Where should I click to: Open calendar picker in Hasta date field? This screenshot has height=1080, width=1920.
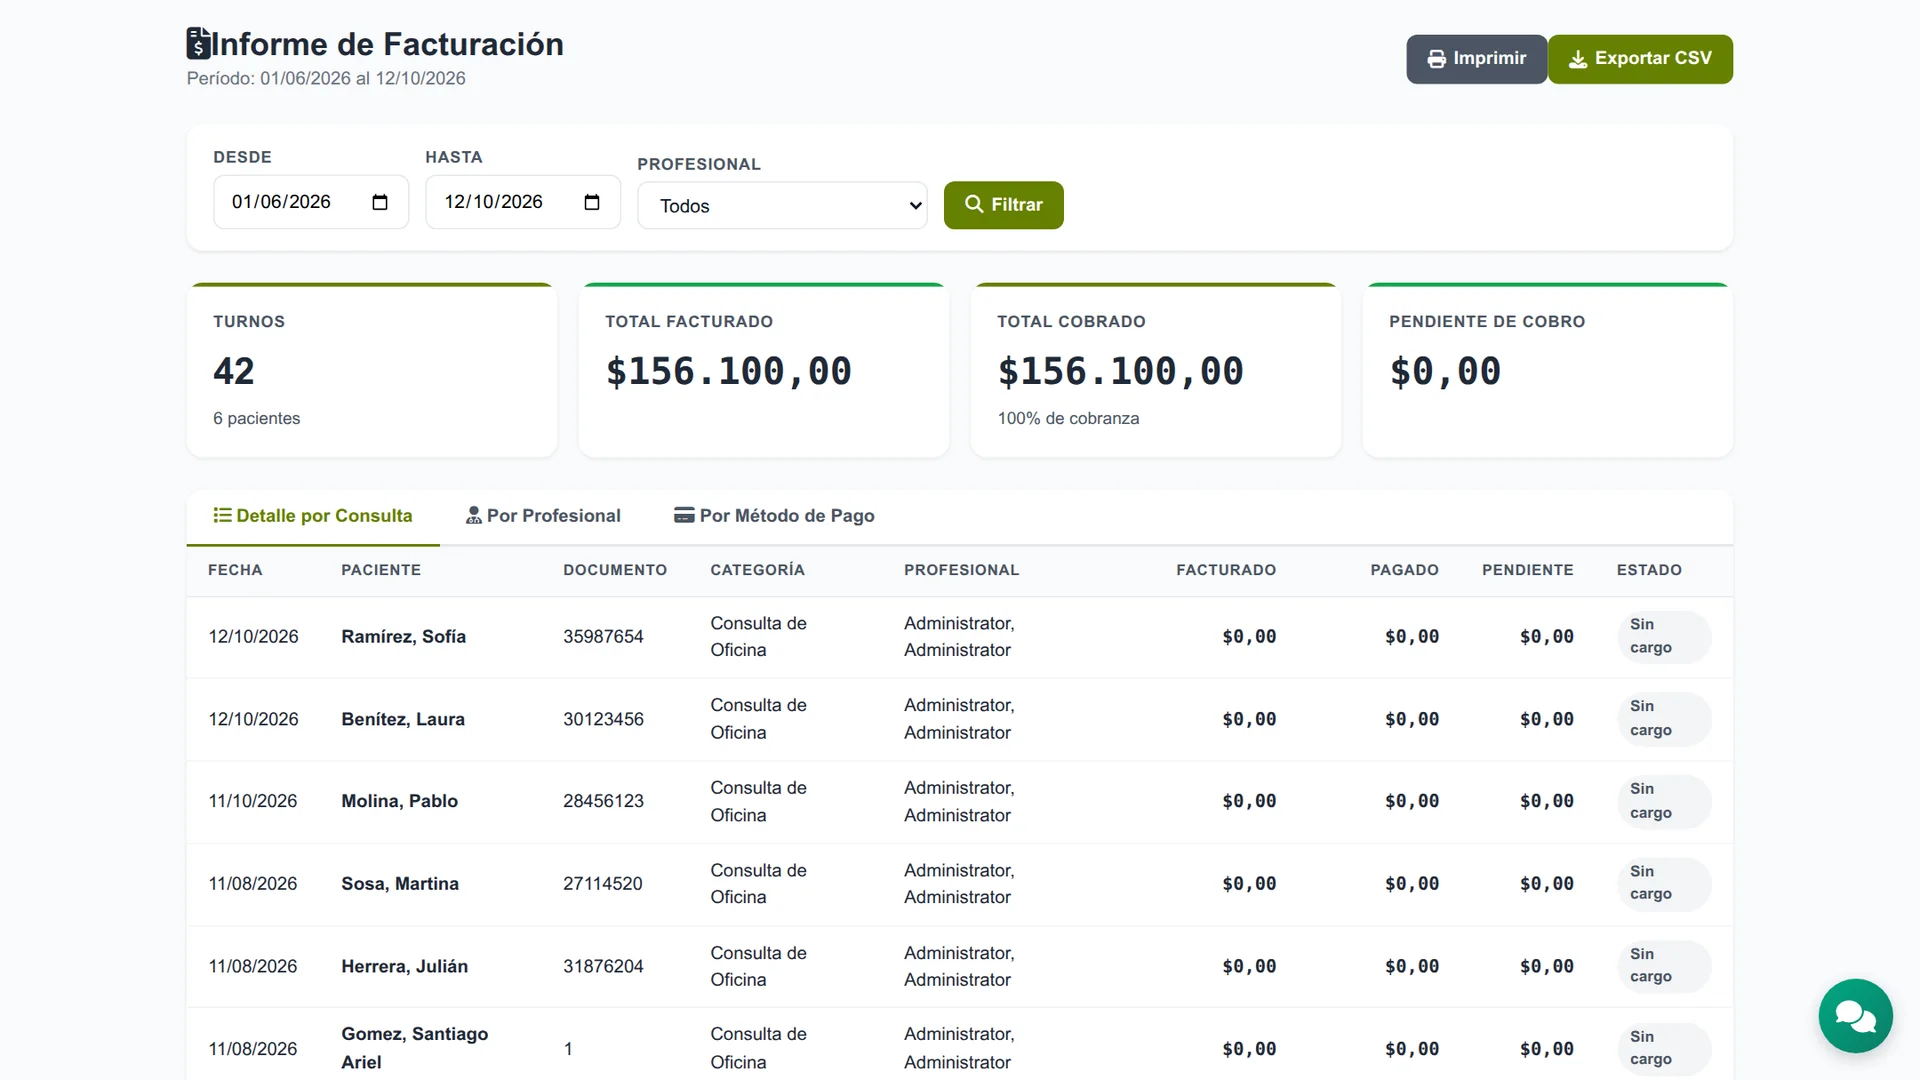[592, 203]
